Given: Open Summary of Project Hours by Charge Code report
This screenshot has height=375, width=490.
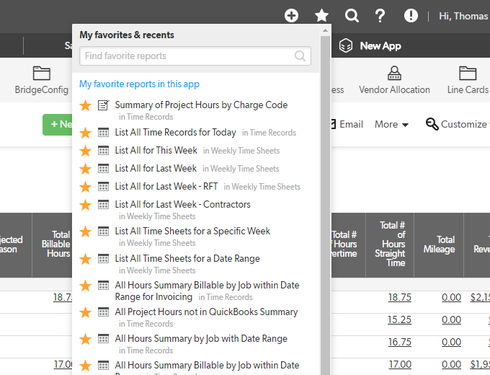Looking at the screenshot, I should pyautogui.click(x=201, y=105).
